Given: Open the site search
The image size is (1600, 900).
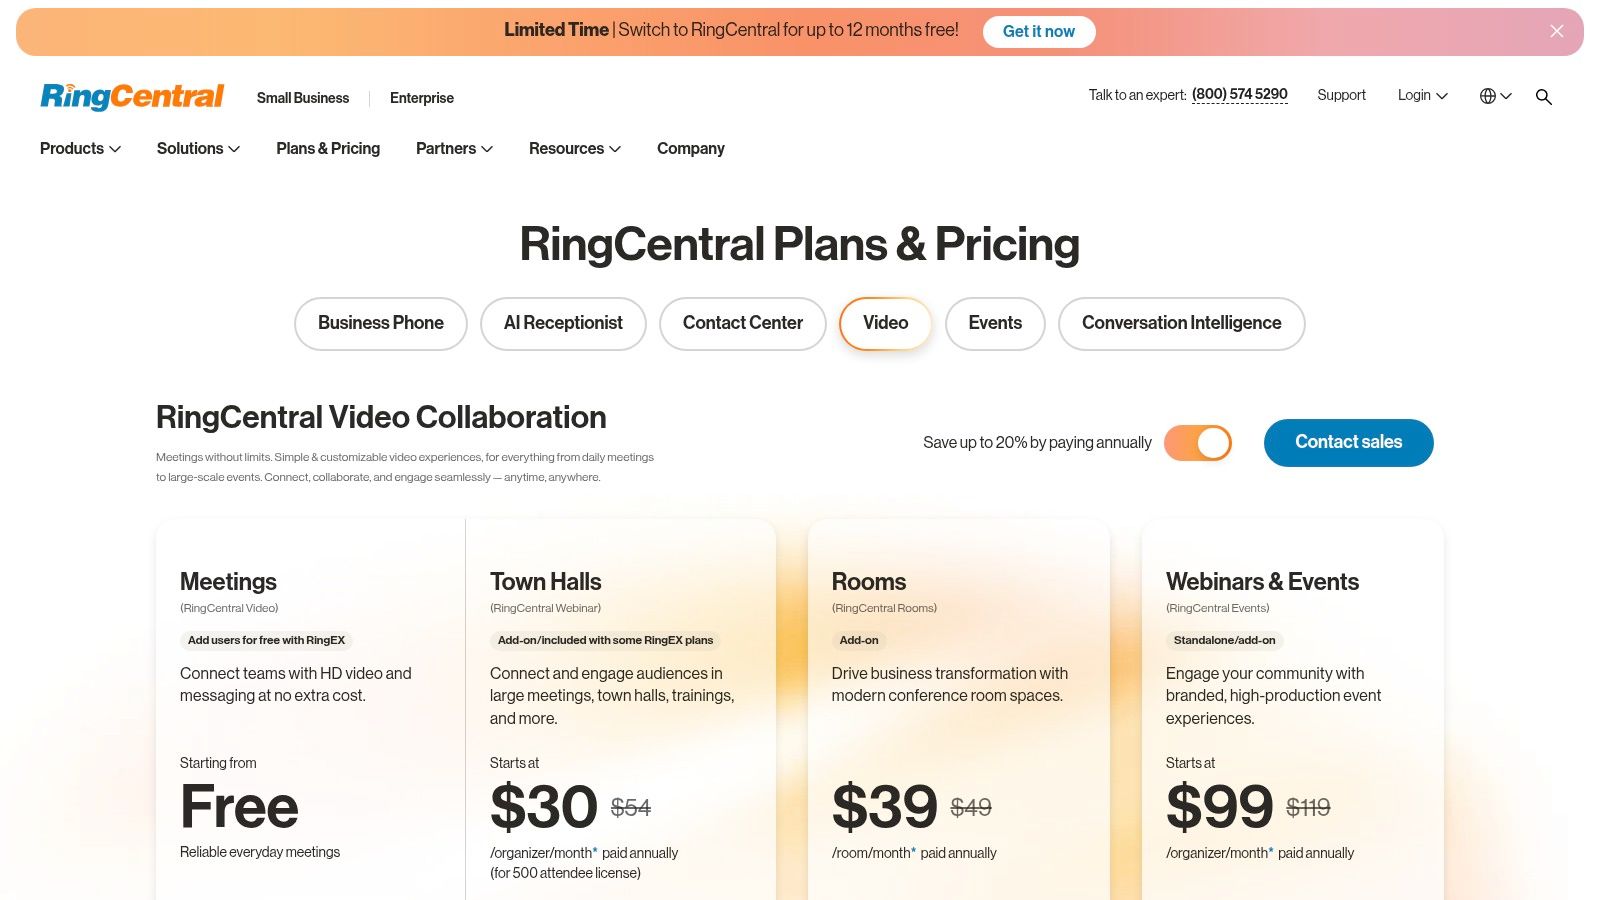Looking at the screenshot, I should pyautogui.click(x=1543, y=96).
